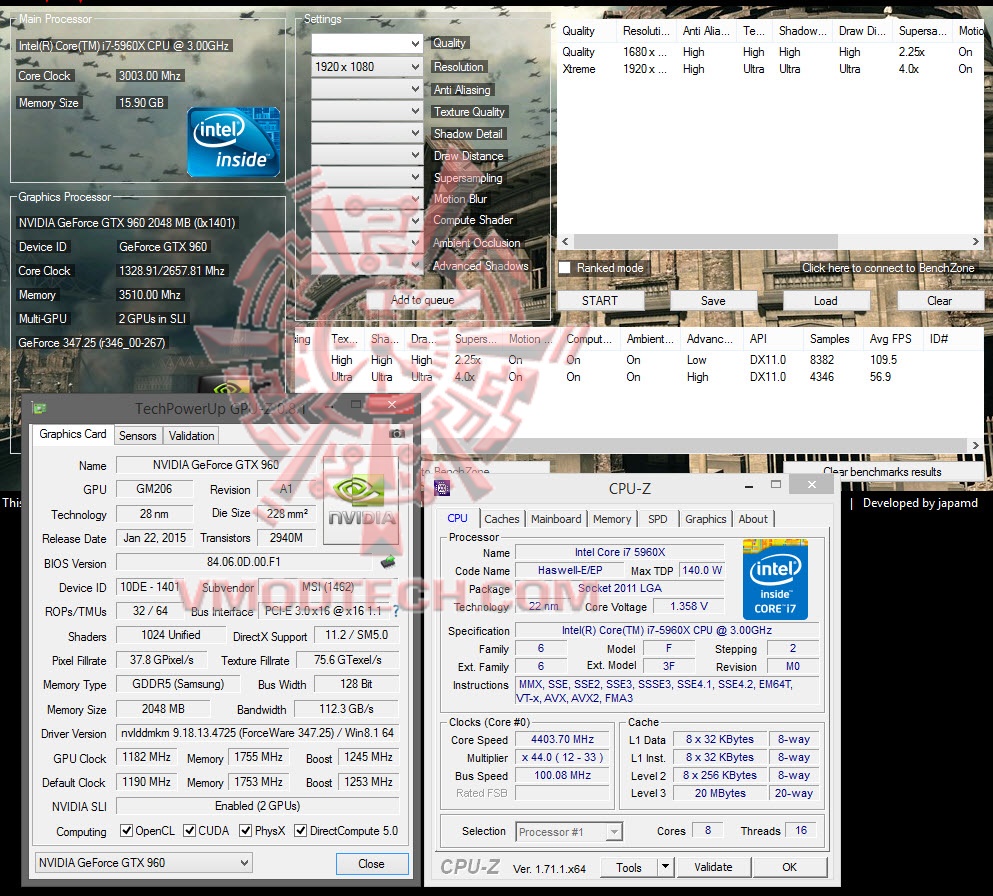Click the Save button
The width and height of the screenshot is (993, 896).
pos(713,301)
